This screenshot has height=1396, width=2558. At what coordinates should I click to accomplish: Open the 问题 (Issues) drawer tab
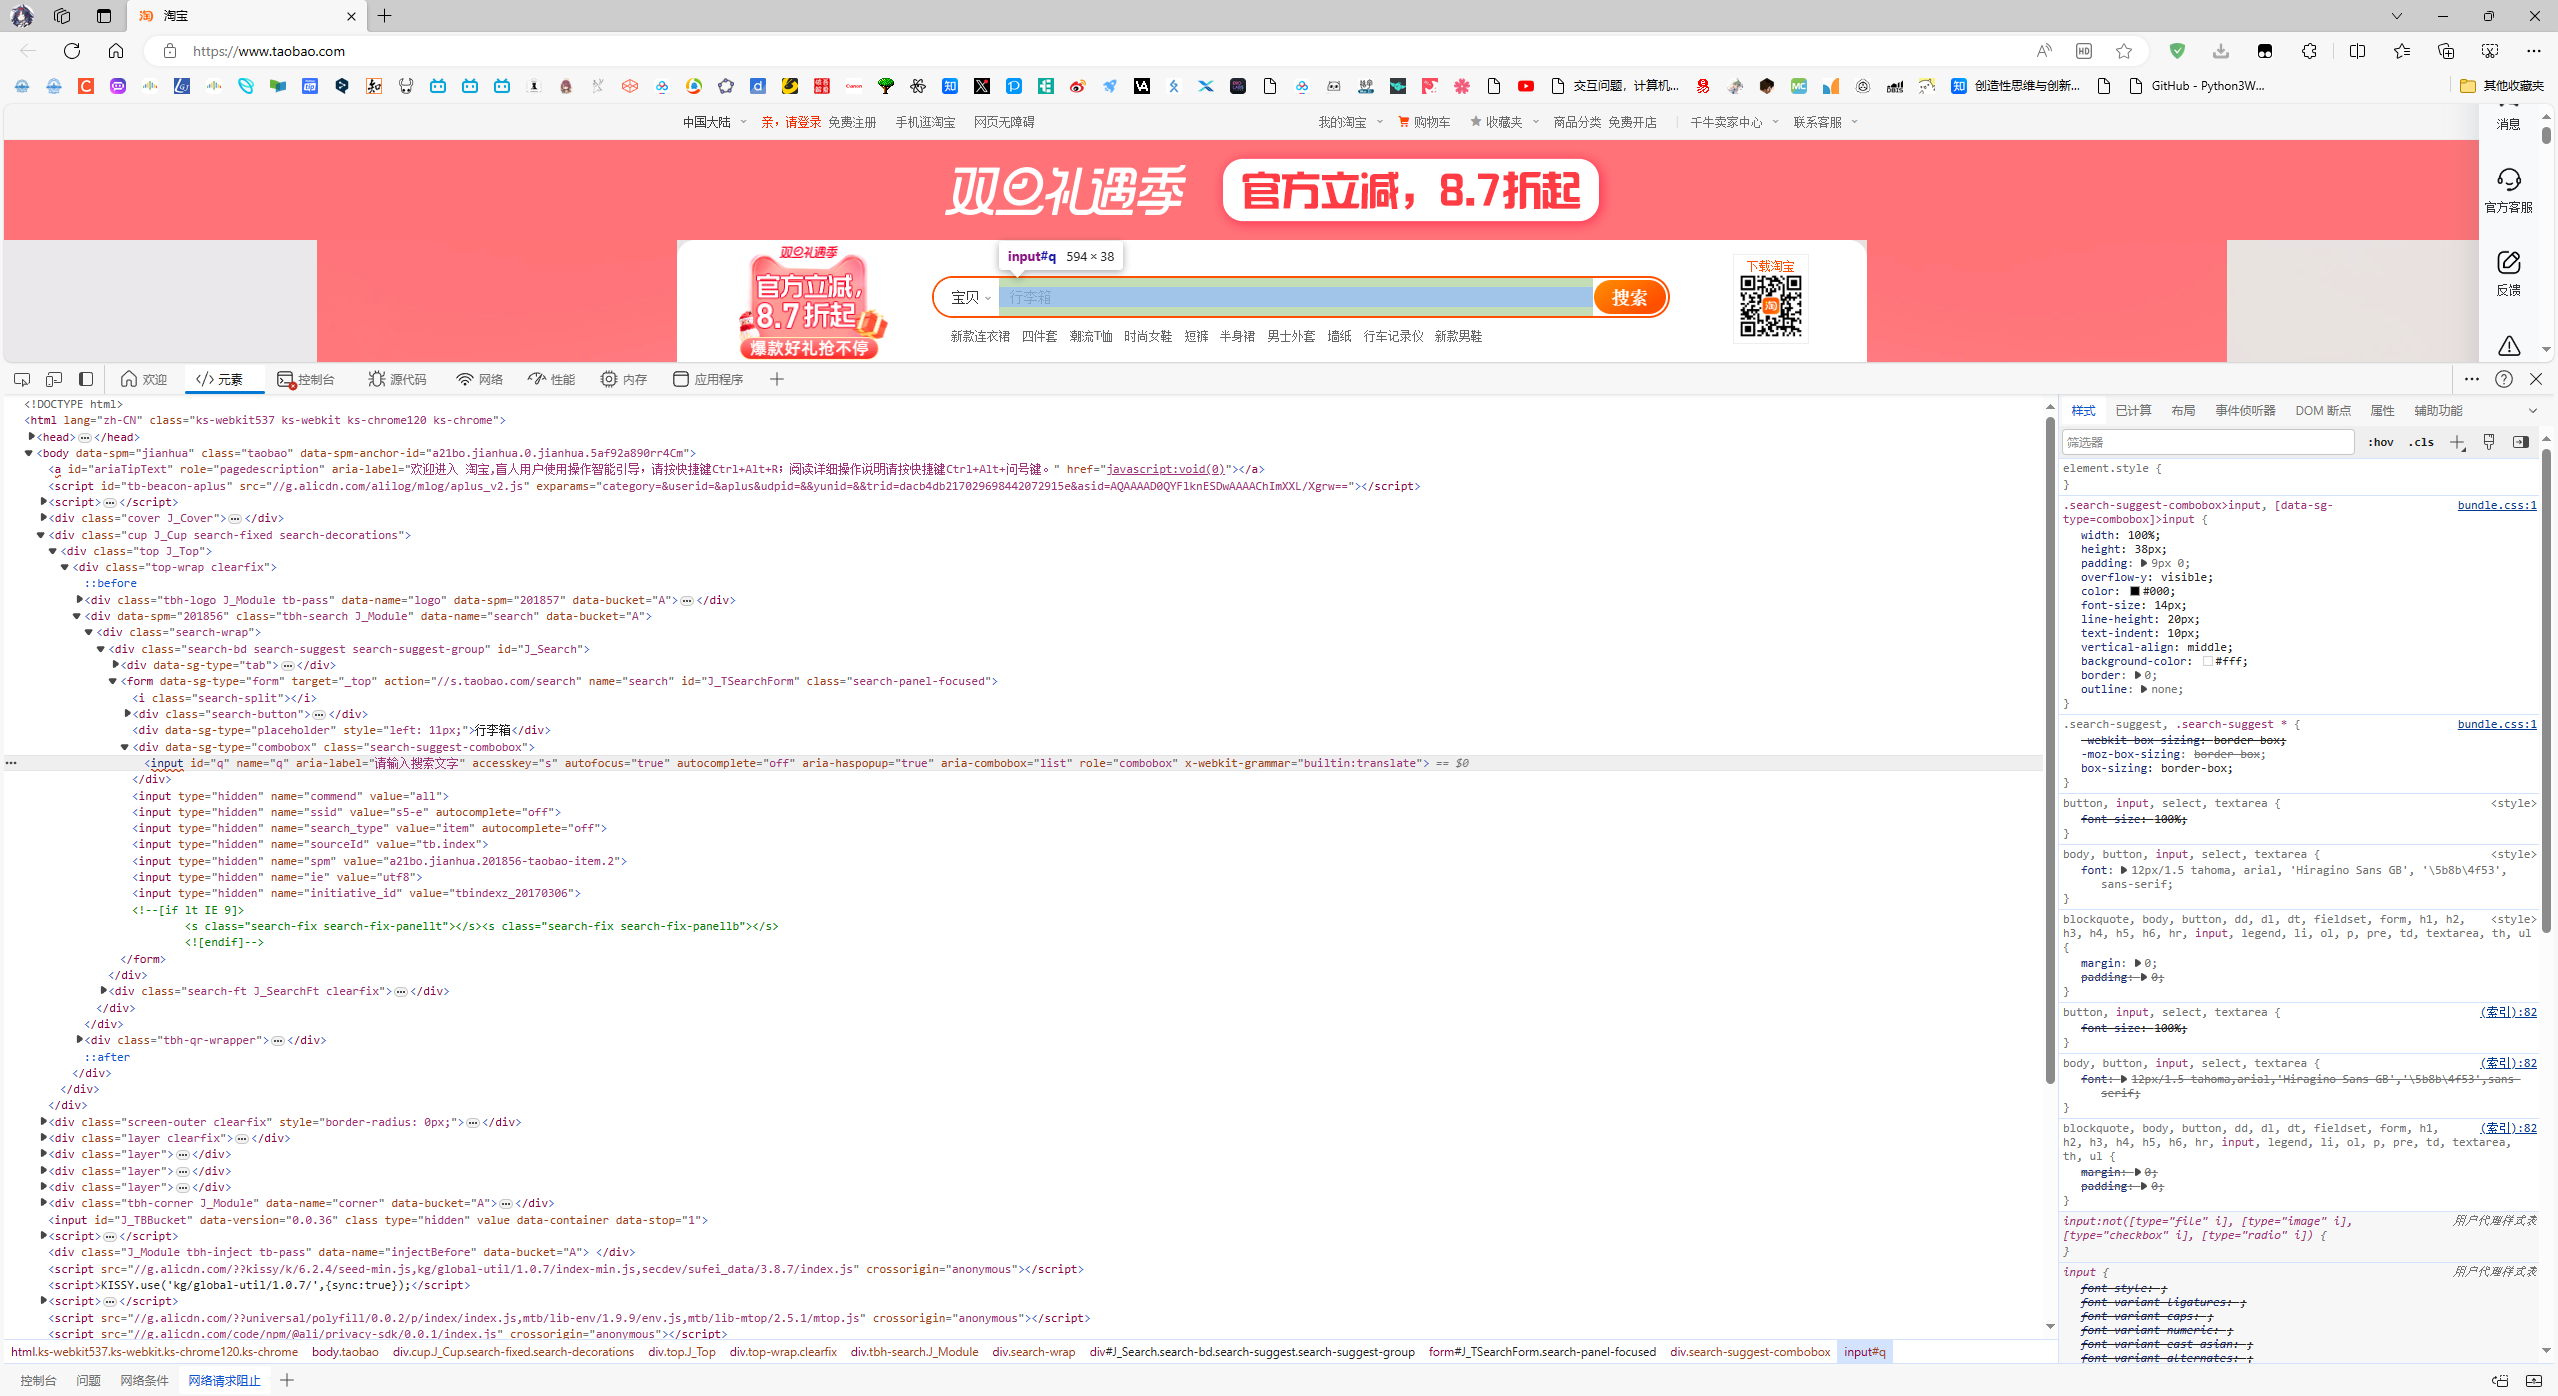click(88, 1381)
